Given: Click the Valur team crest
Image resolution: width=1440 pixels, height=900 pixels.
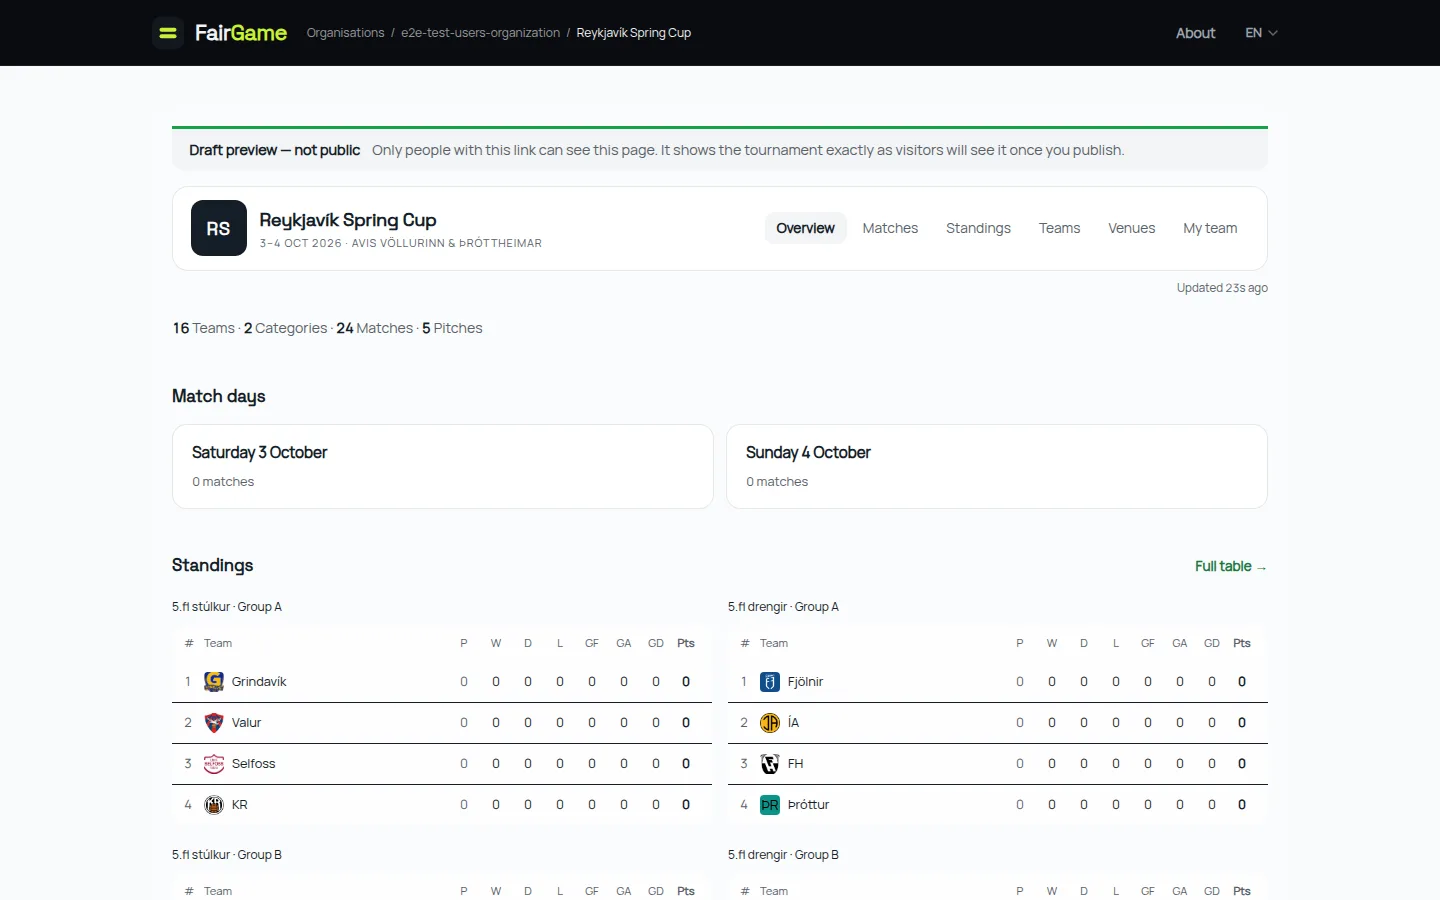Looking at the screenshot, I should coord(214,723).
